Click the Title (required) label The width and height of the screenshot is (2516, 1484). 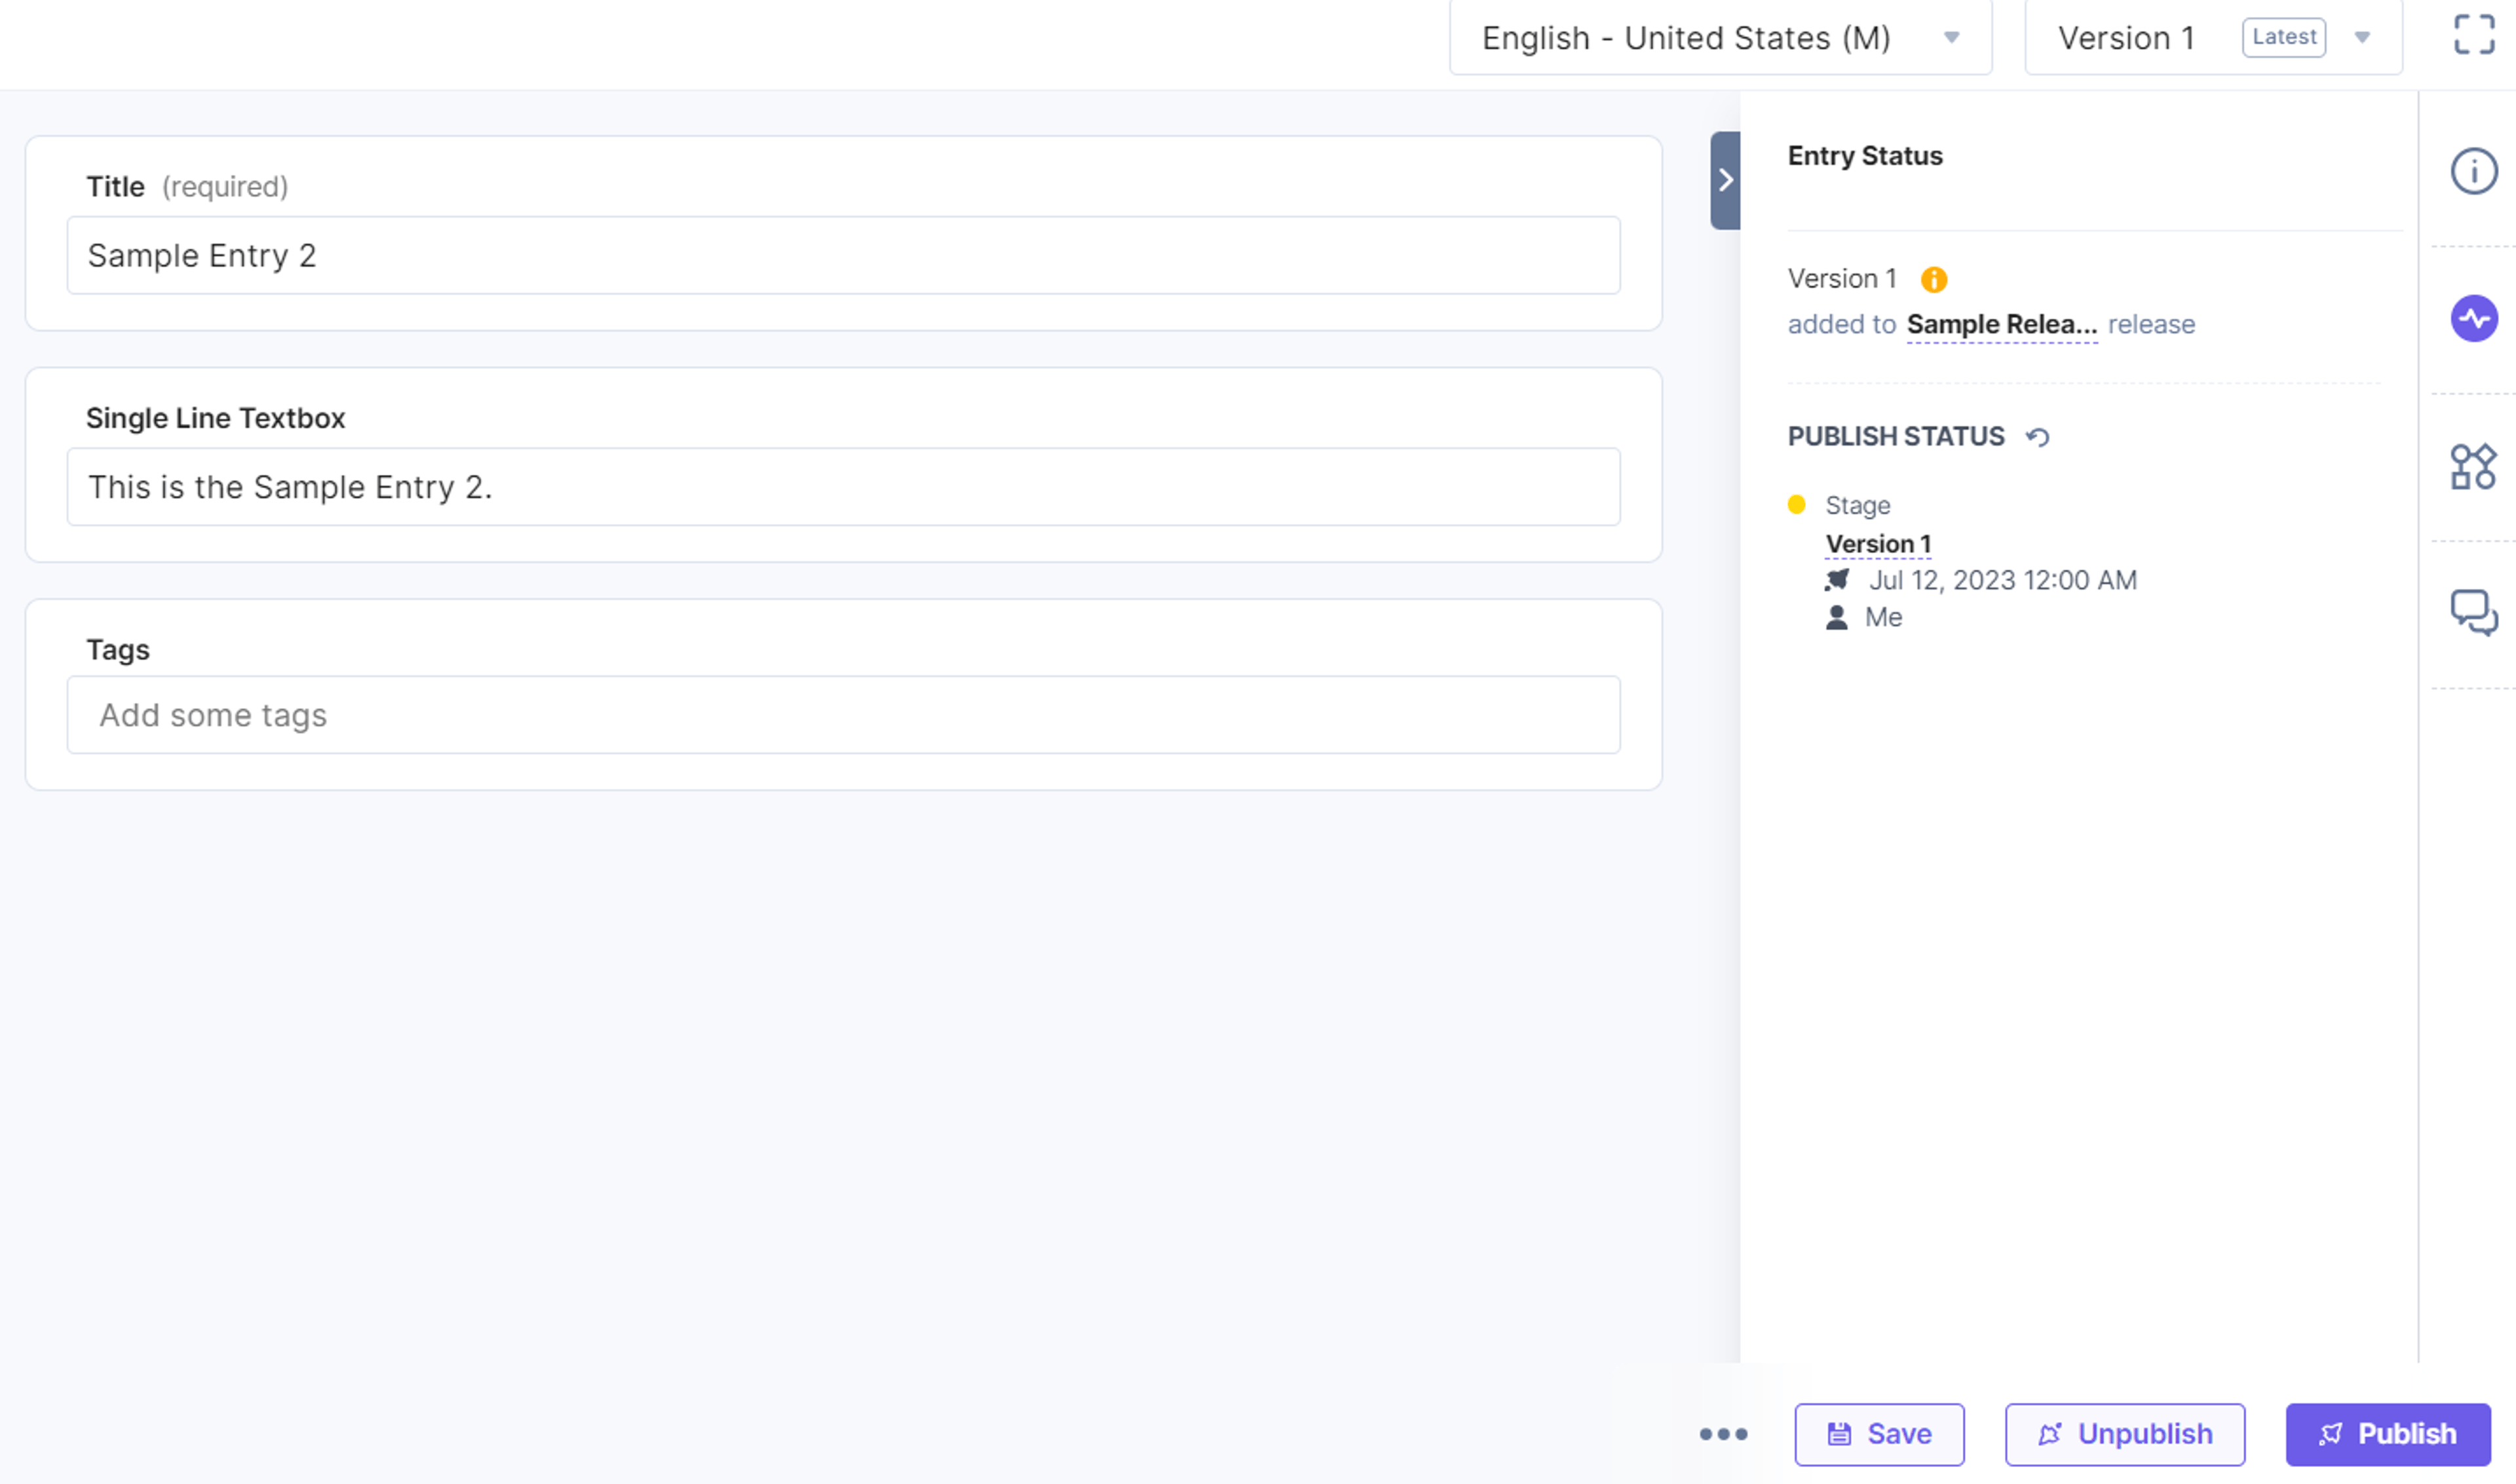point(187,187)
